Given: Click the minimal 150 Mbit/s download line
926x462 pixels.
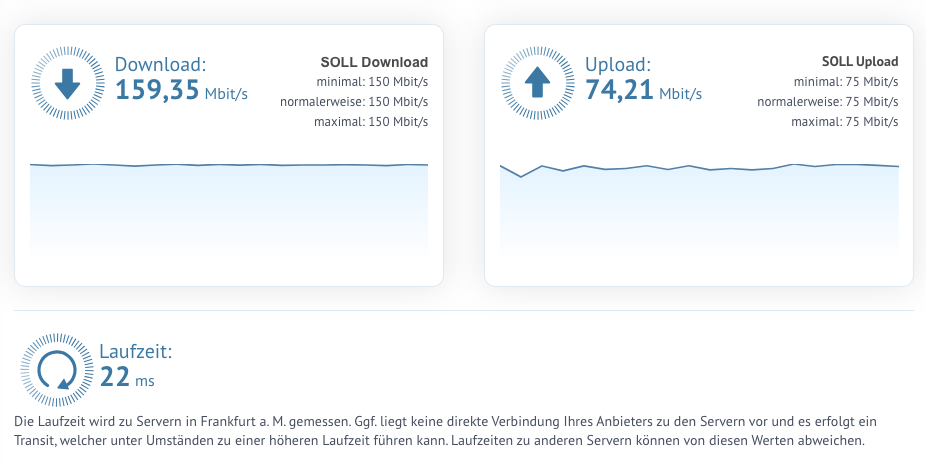Looking at the screenshot, I should tap(371, 82).
